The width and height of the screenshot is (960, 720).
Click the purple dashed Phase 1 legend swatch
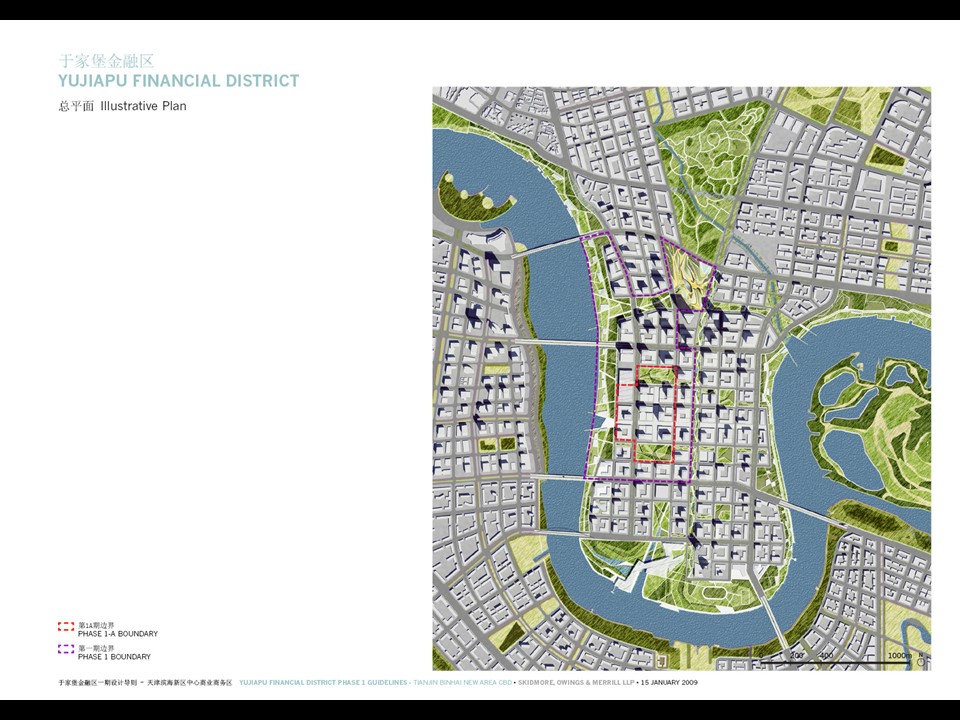[x=66, y=650]
